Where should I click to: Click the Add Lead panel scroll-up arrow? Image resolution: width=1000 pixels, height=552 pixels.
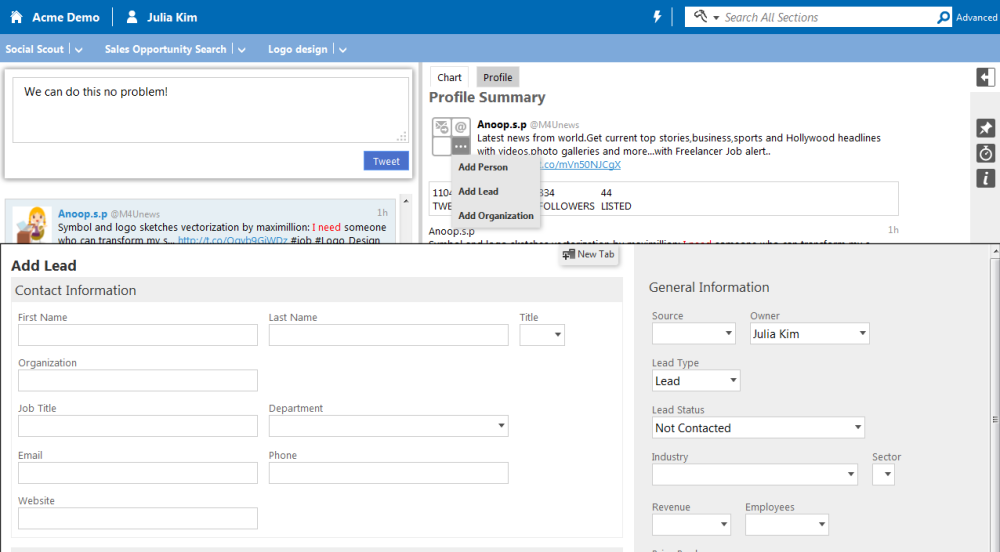click(x=995, y=253)
